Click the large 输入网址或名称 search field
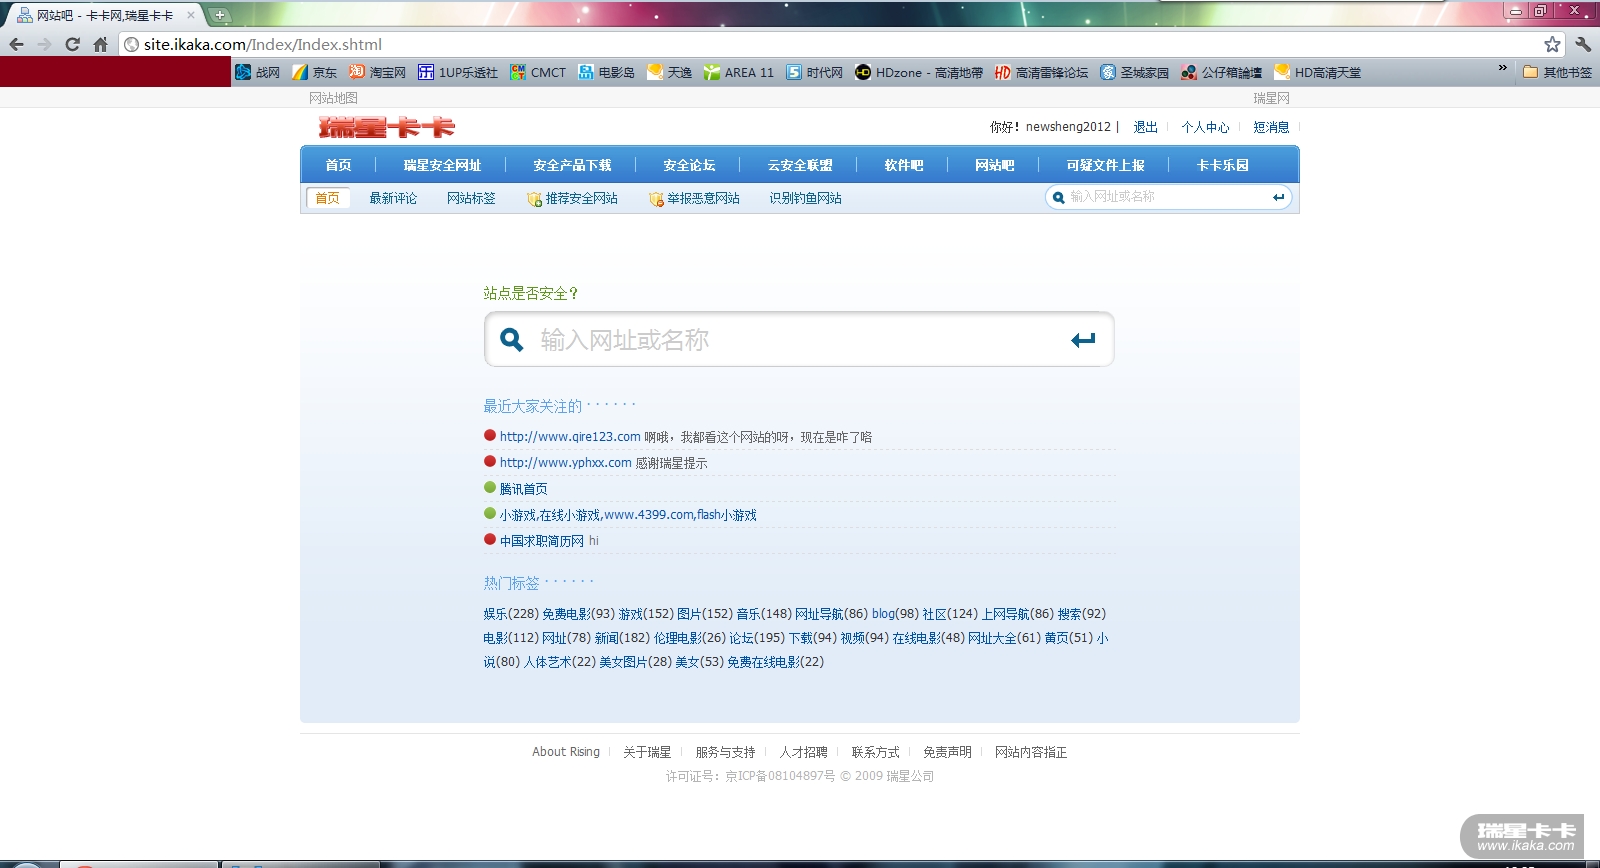The height and width of the screenshot is (868, 1600). coord(797,340)
